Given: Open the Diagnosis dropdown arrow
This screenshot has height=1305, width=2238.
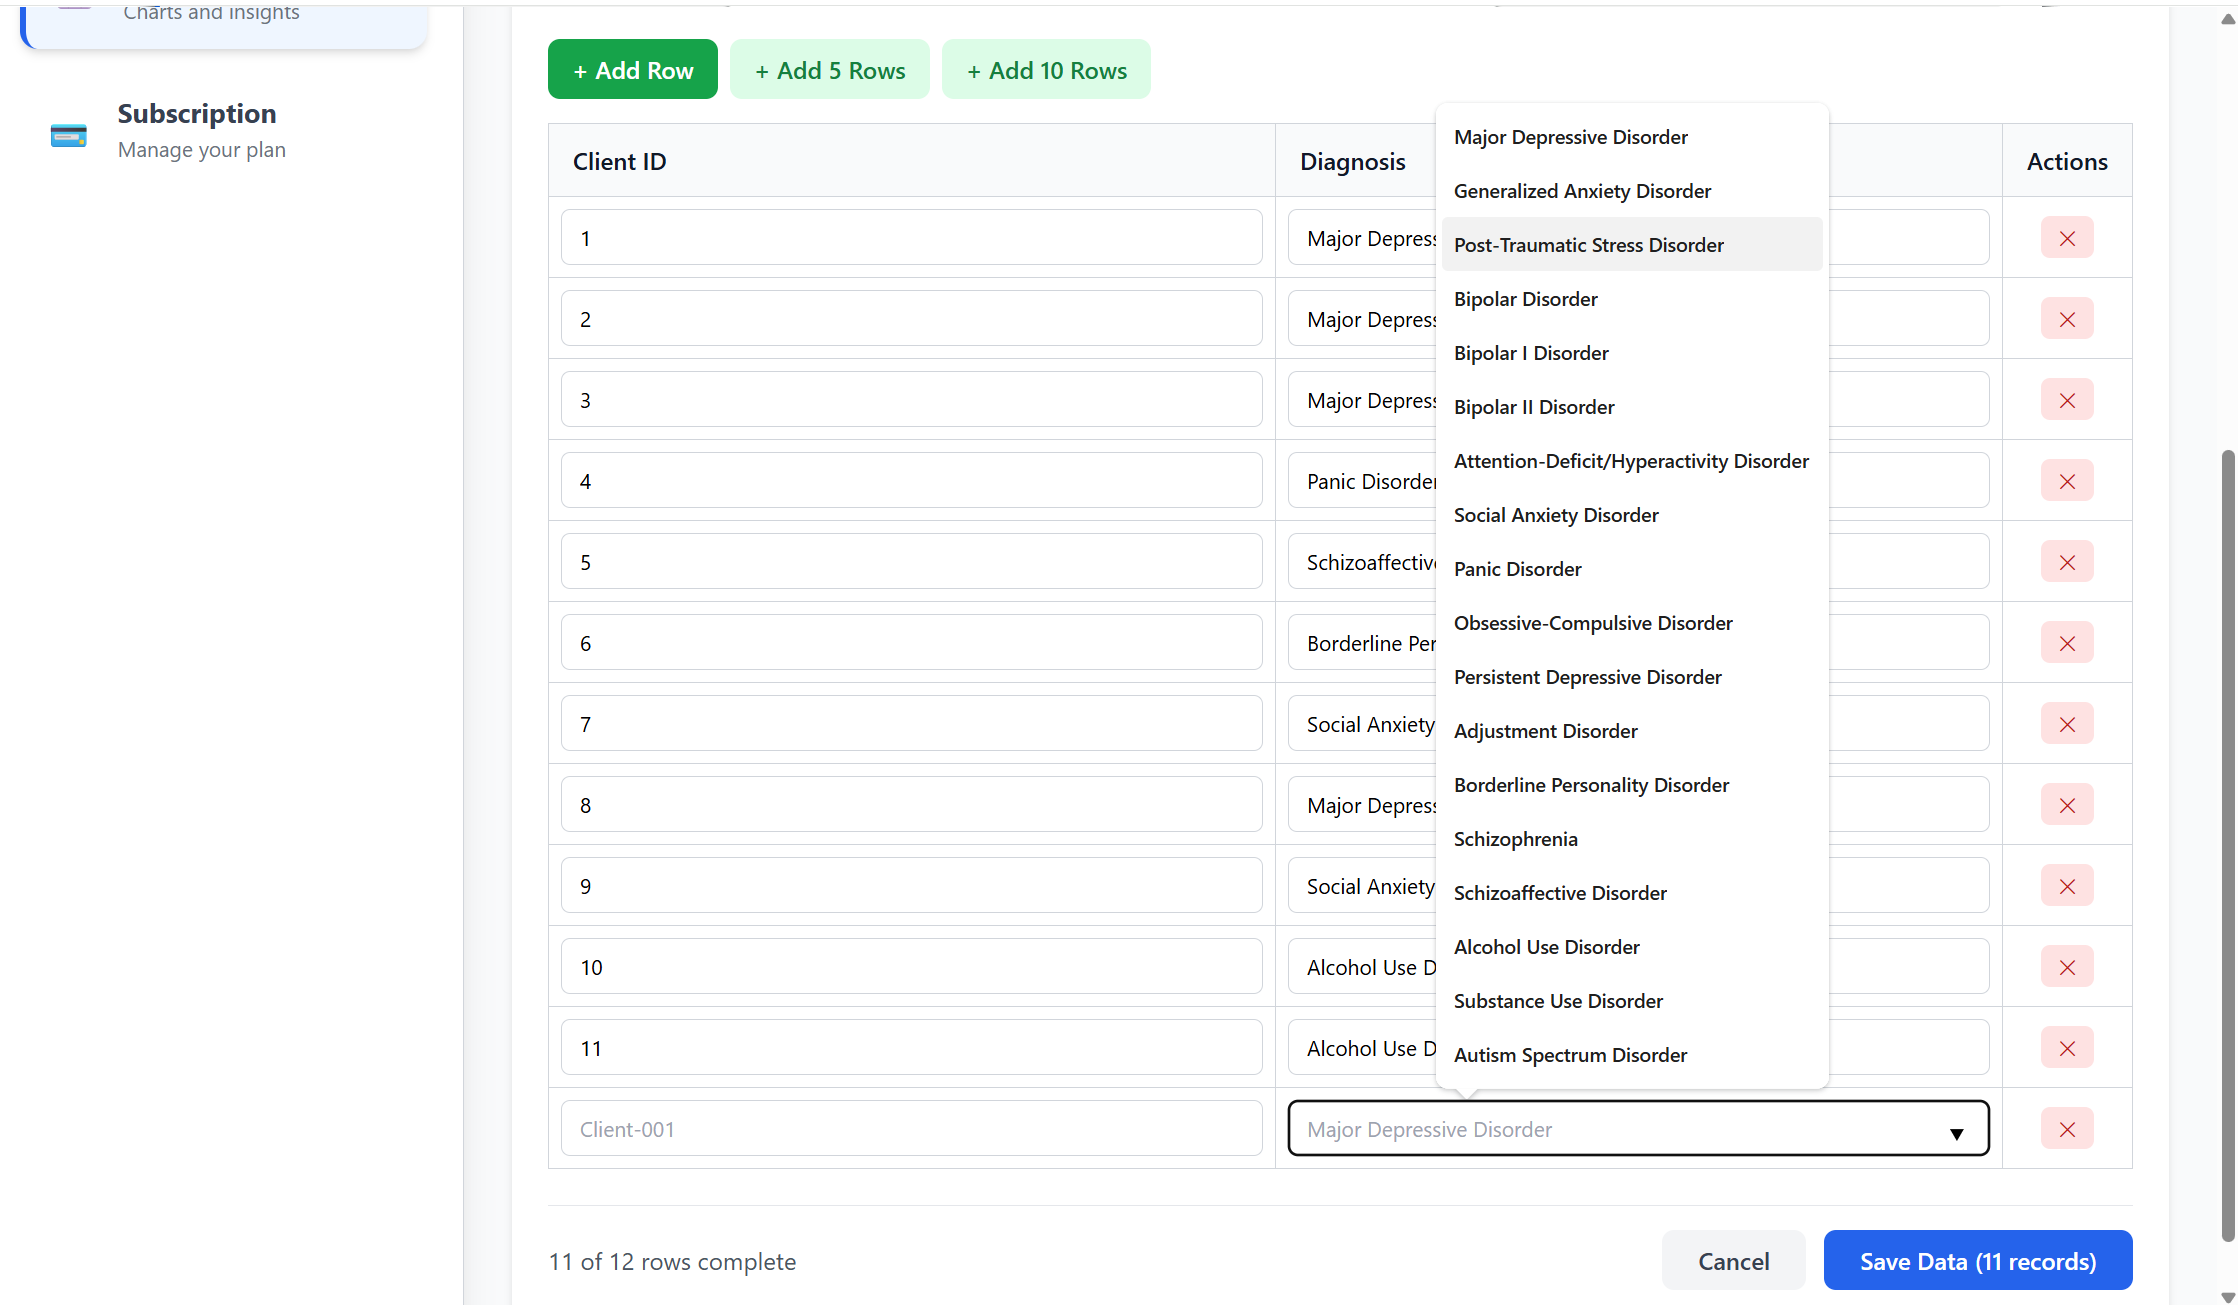Looking at the screenshot, I should click(x=1956, y=1133).
